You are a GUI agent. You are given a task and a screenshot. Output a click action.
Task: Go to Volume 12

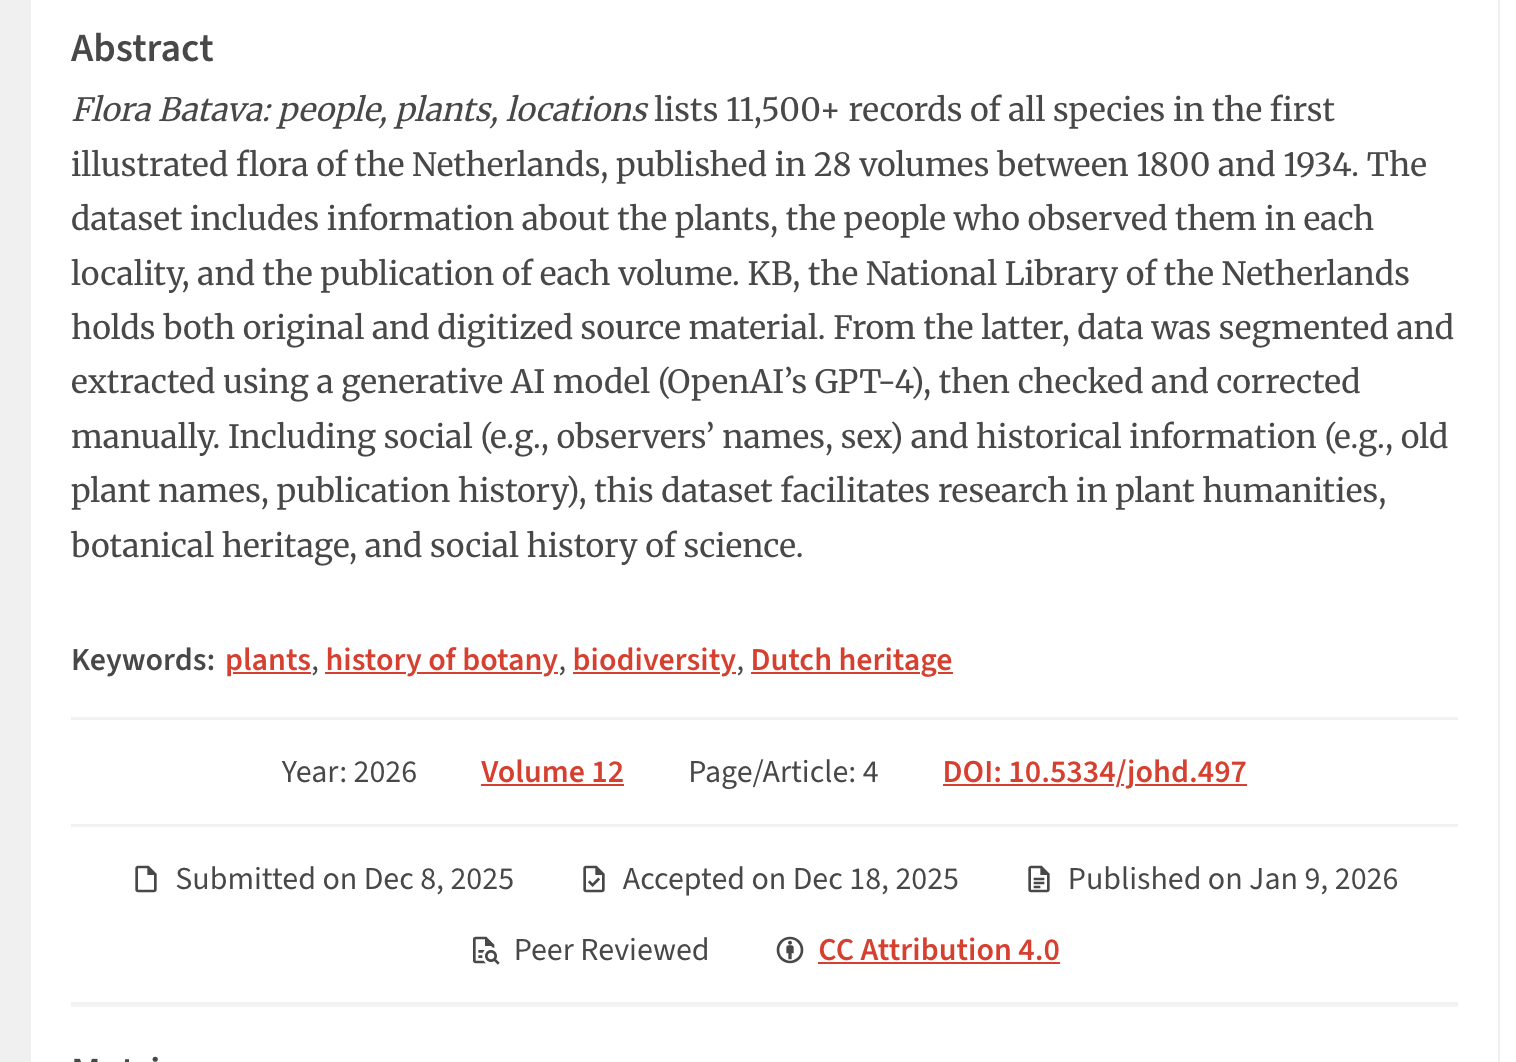(x=552, y=772)
